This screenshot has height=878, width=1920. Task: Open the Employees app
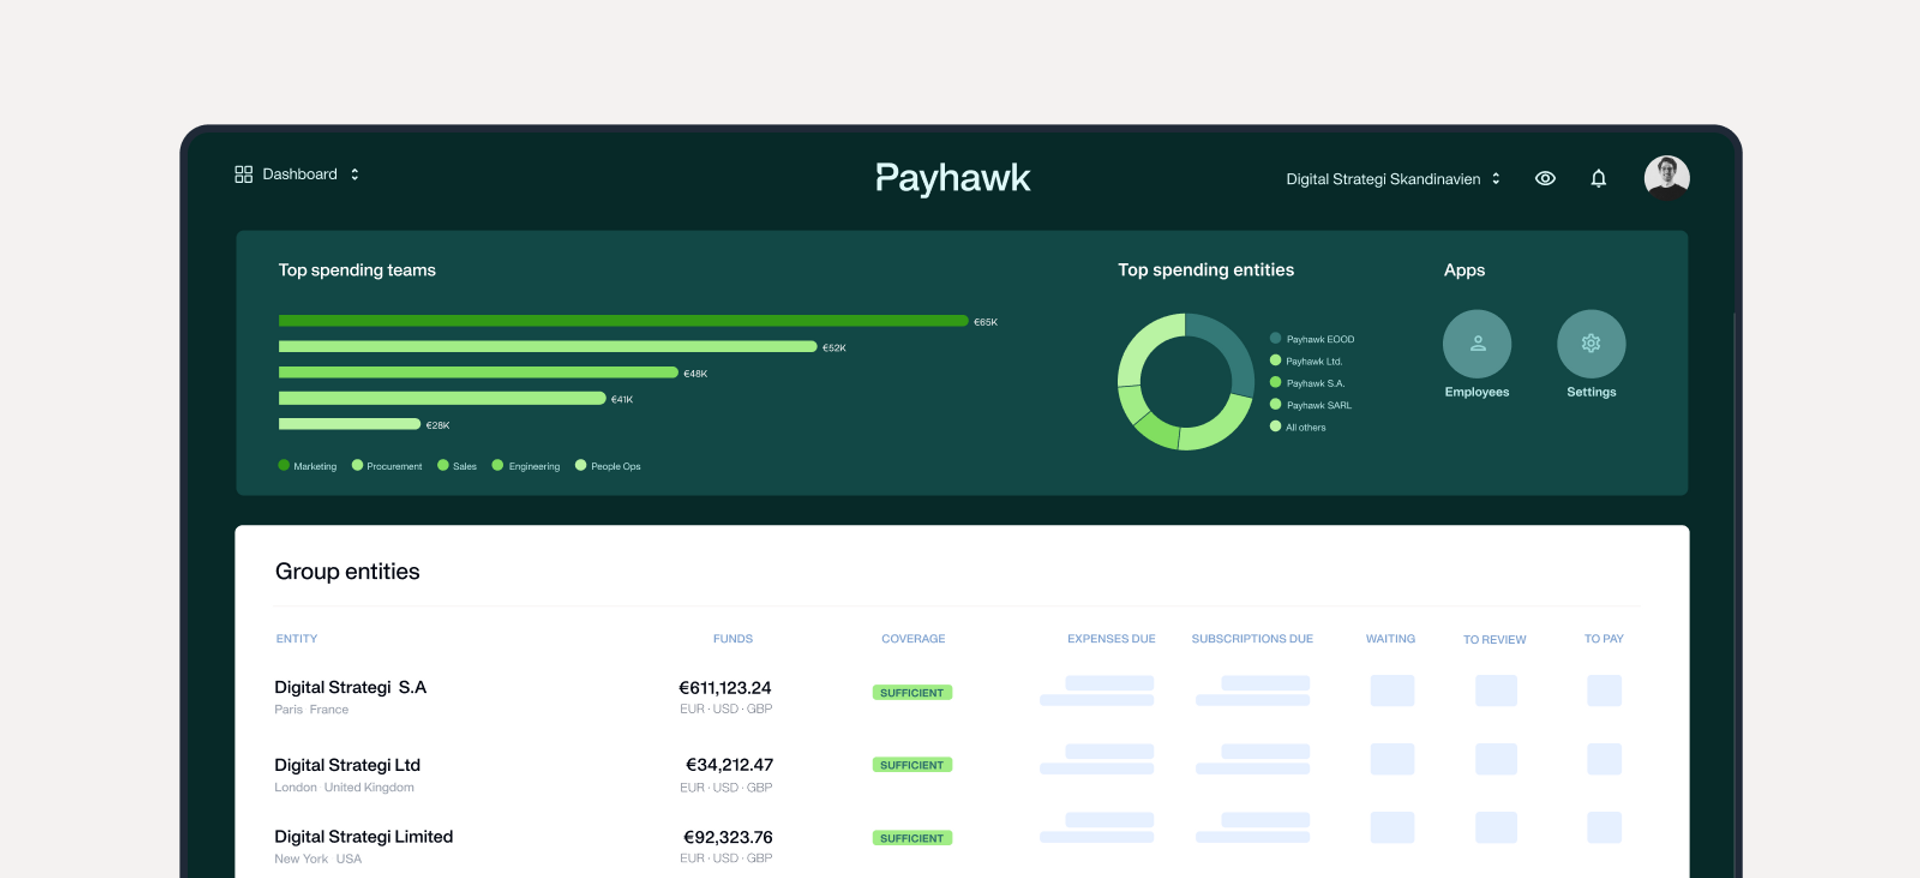tap(1476, 343)
